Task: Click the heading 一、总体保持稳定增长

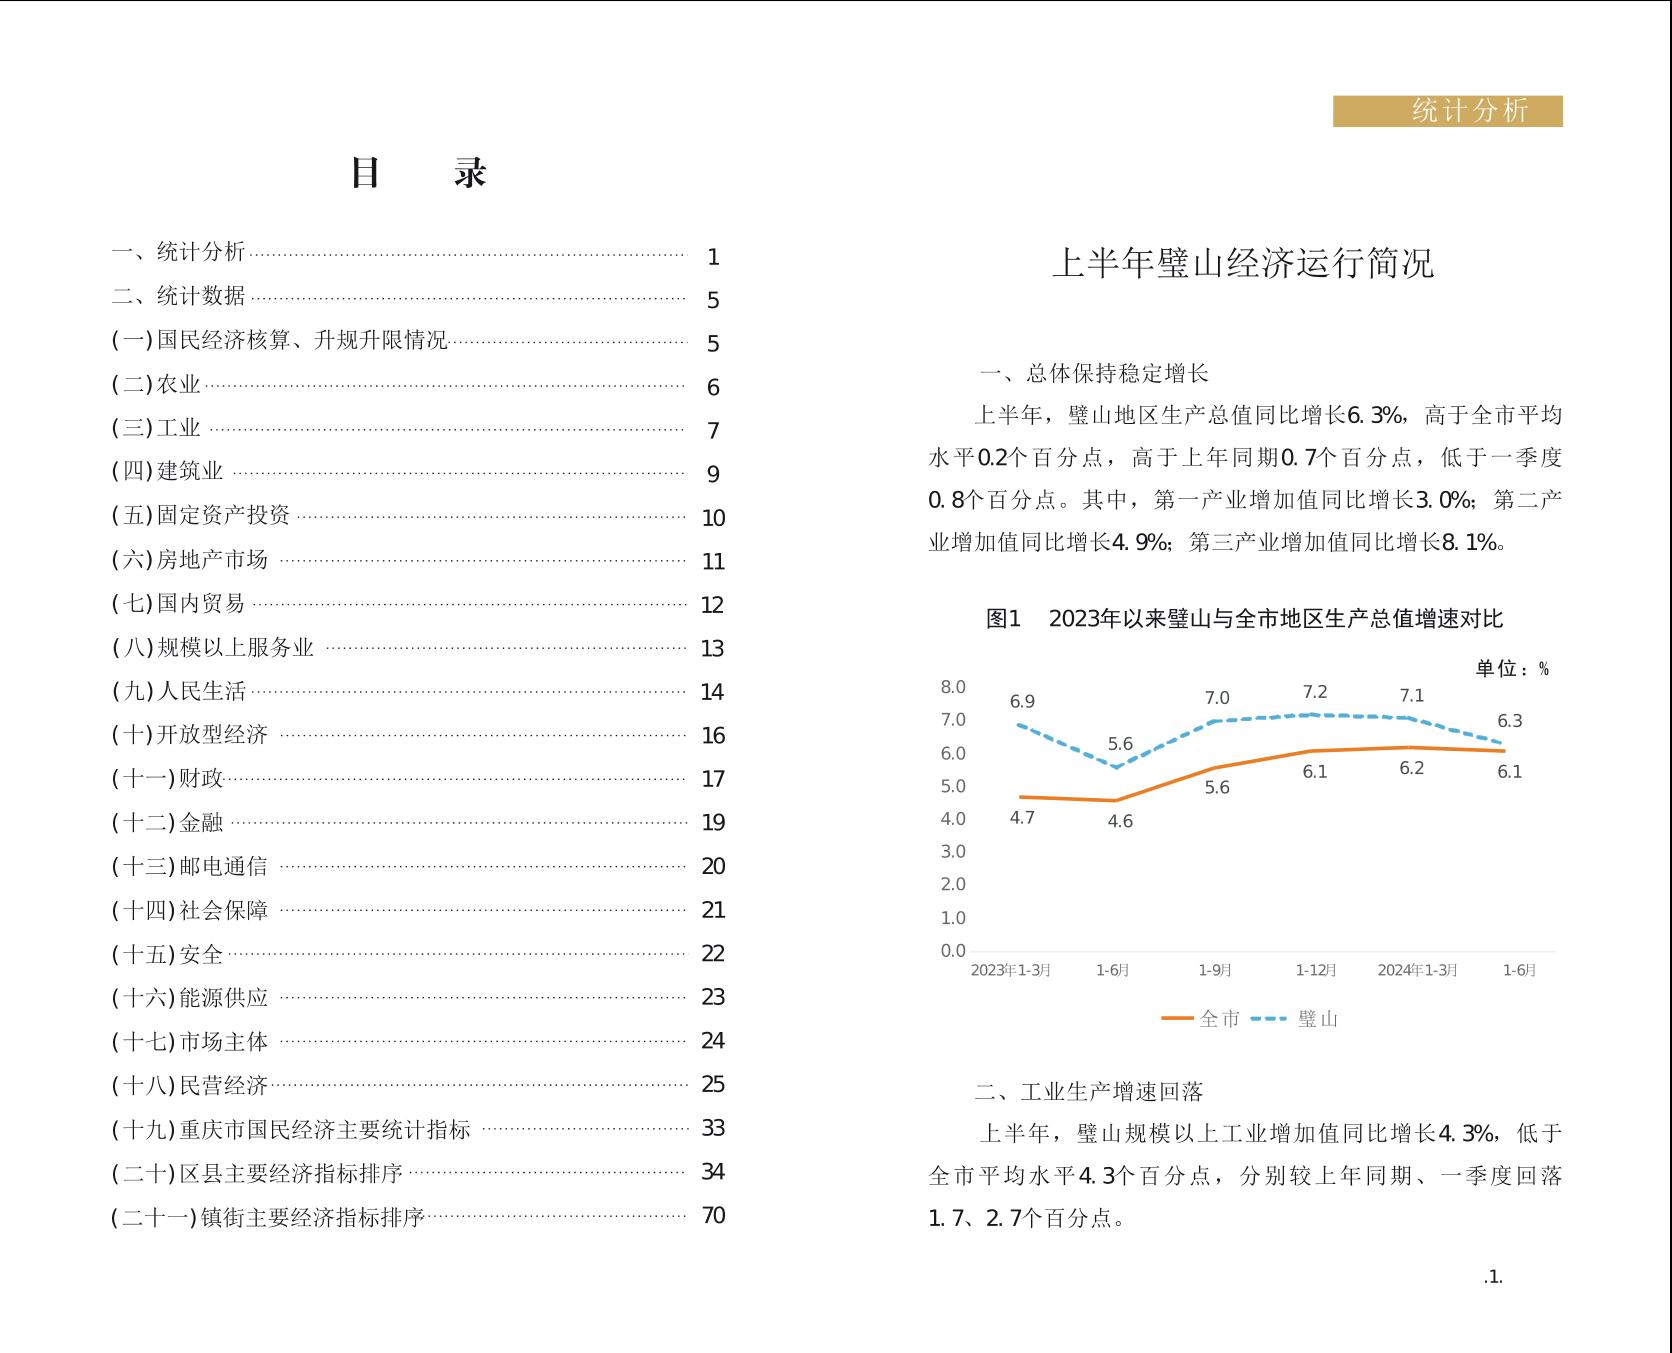Action: [1094, 374]
